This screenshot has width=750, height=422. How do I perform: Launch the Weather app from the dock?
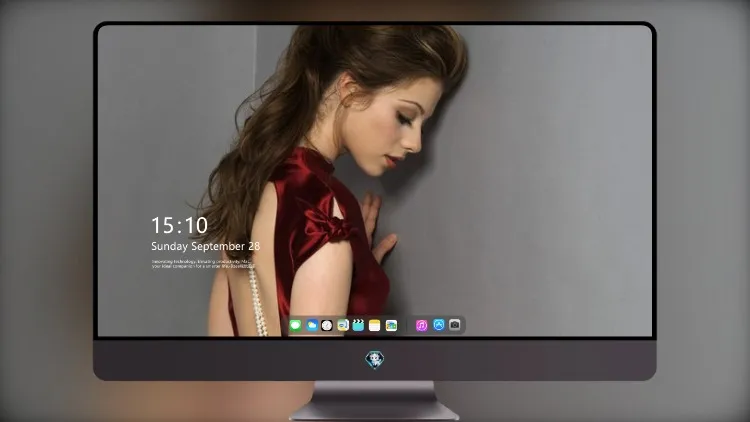click(312, 325)
